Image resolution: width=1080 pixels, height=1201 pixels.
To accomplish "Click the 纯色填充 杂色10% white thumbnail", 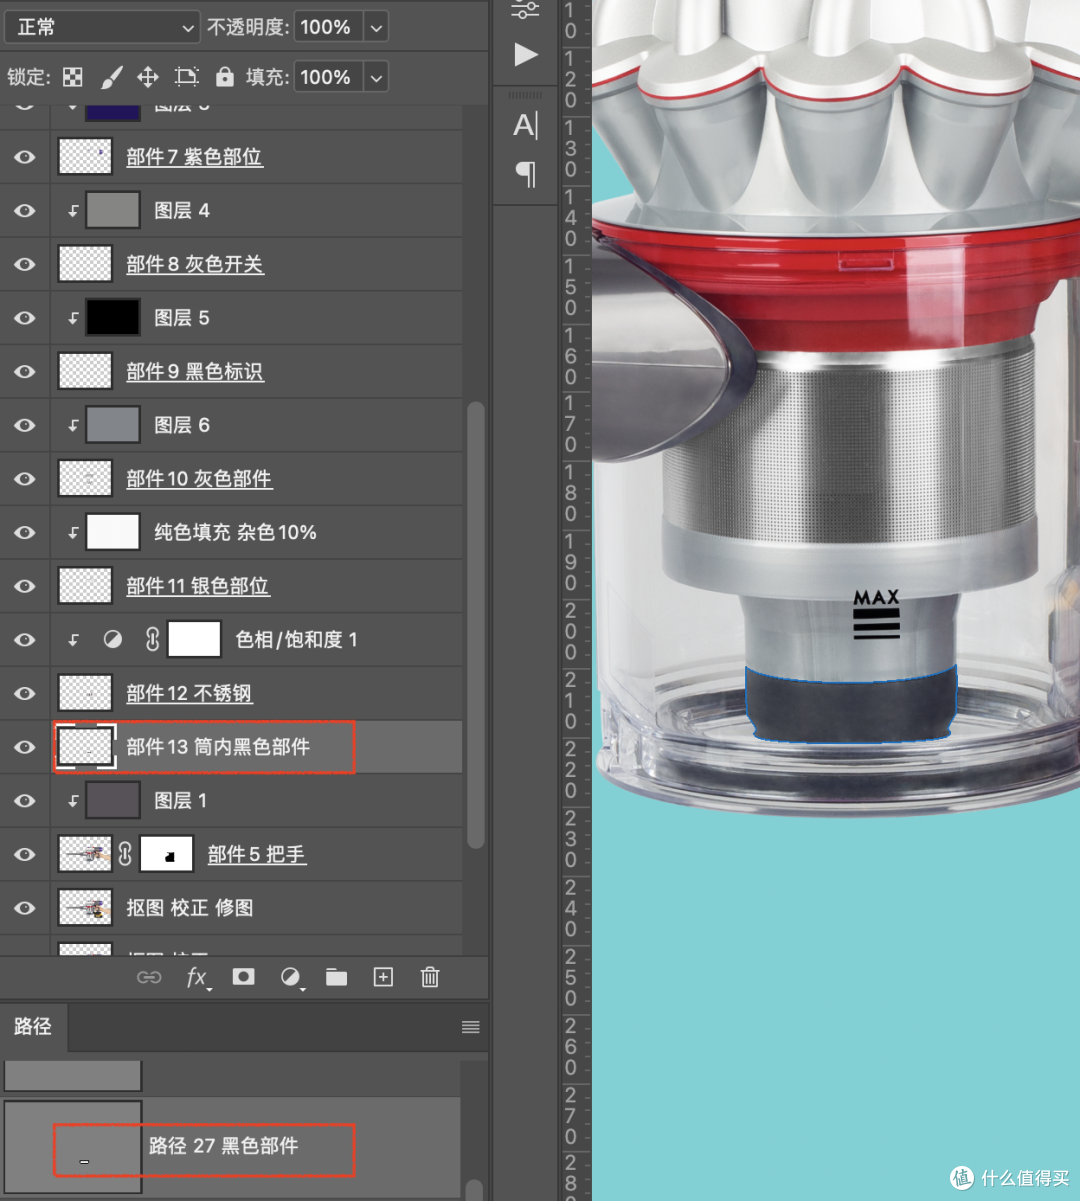I will click(x=113, y=532).
